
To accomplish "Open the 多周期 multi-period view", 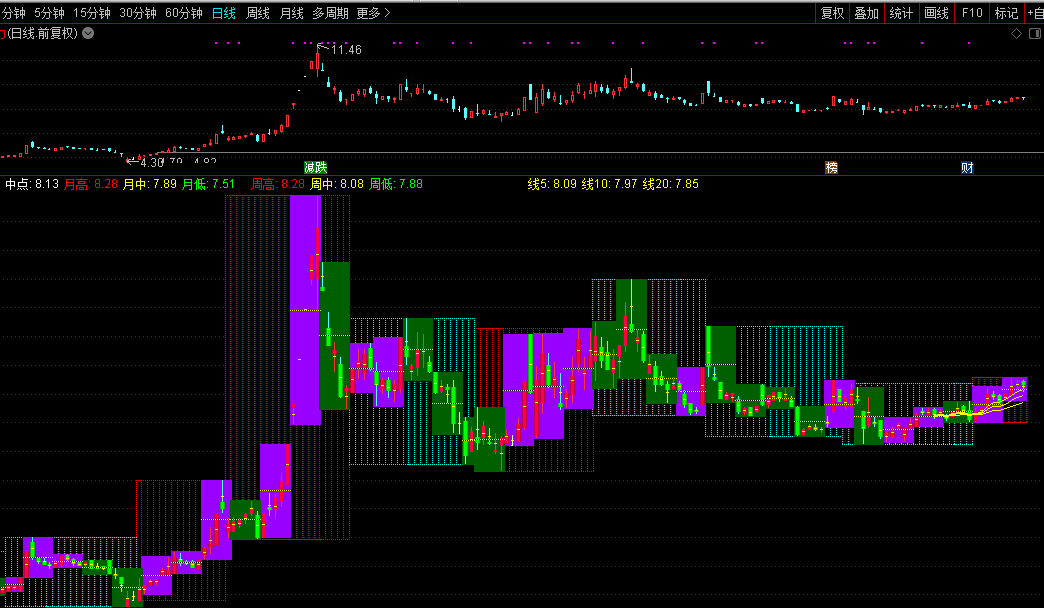I will tap(330, 13).
